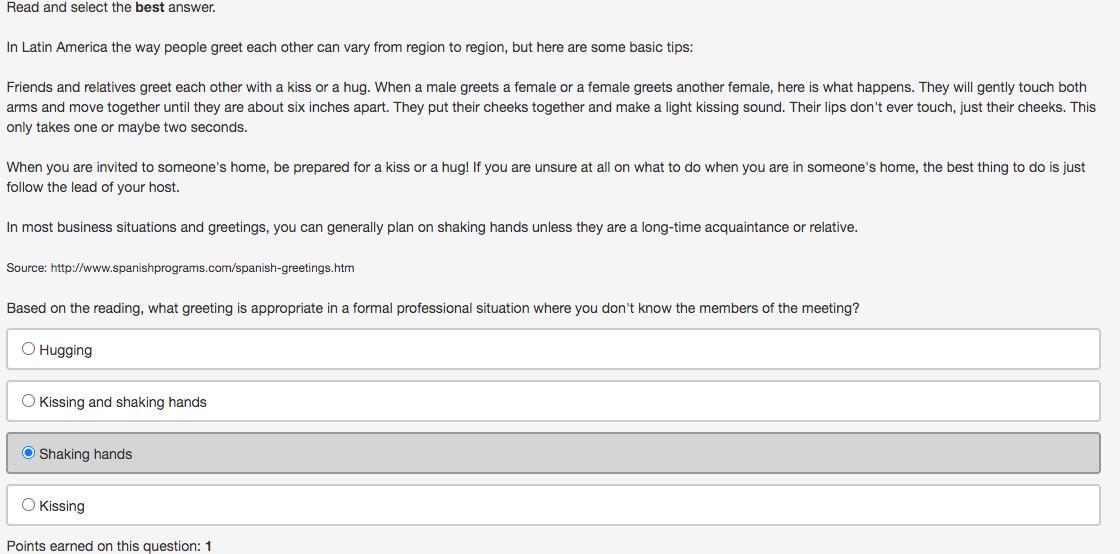Click the "Shaking hands" answer label text

86,454
